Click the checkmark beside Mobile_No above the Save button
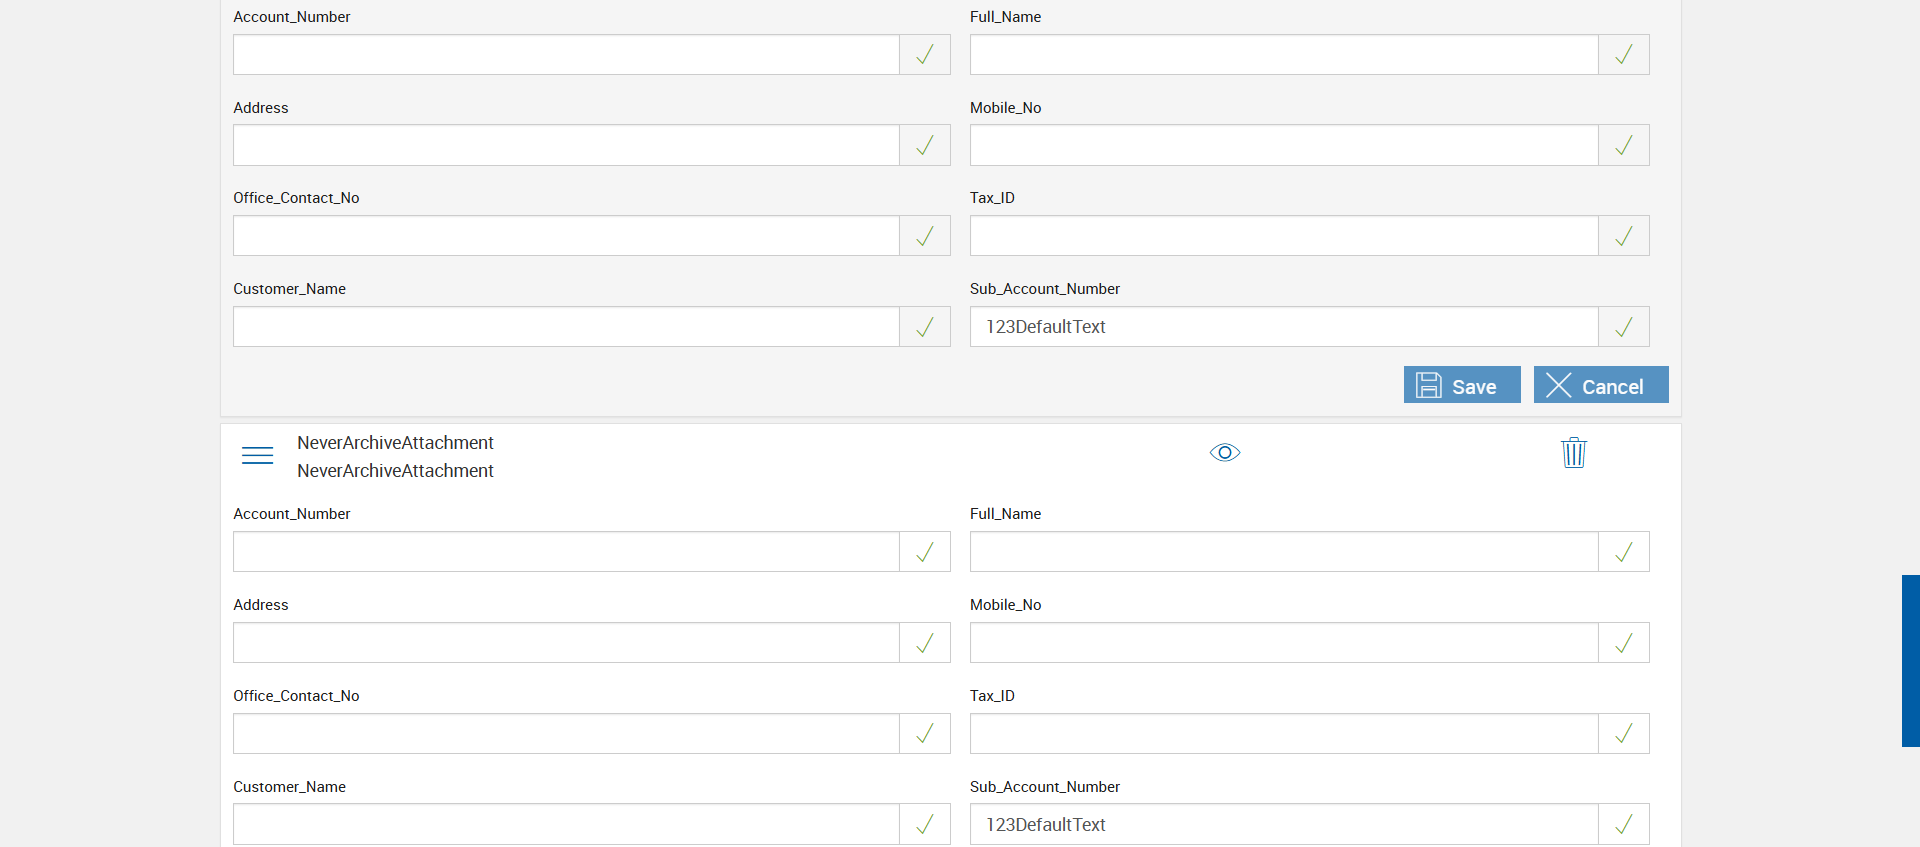Image resolution: width=1920 pixels, height=847 pixels. [1623, 146]
